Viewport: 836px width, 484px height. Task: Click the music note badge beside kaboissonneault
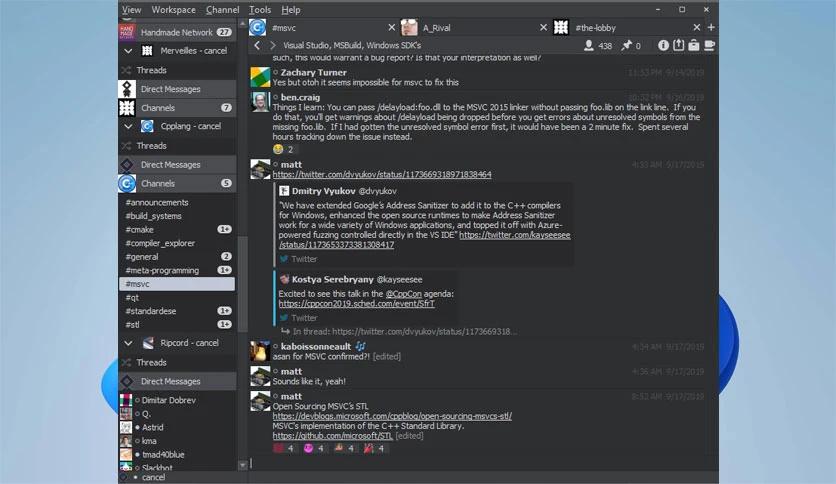click(x=360, y=346)
